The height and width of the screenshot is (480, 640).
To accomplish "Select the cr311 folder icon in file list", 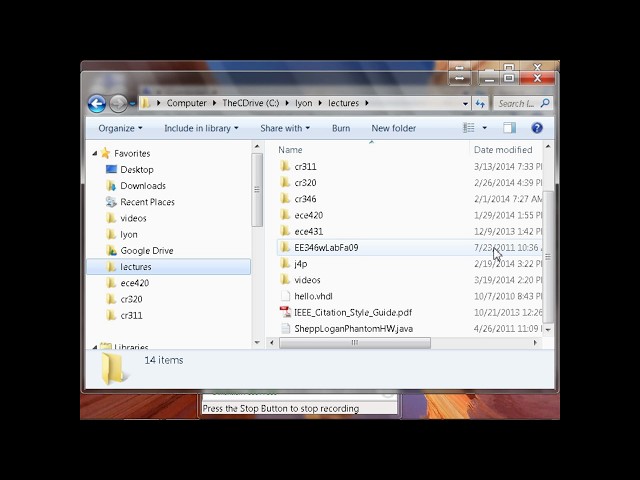I will click(285, 166).
